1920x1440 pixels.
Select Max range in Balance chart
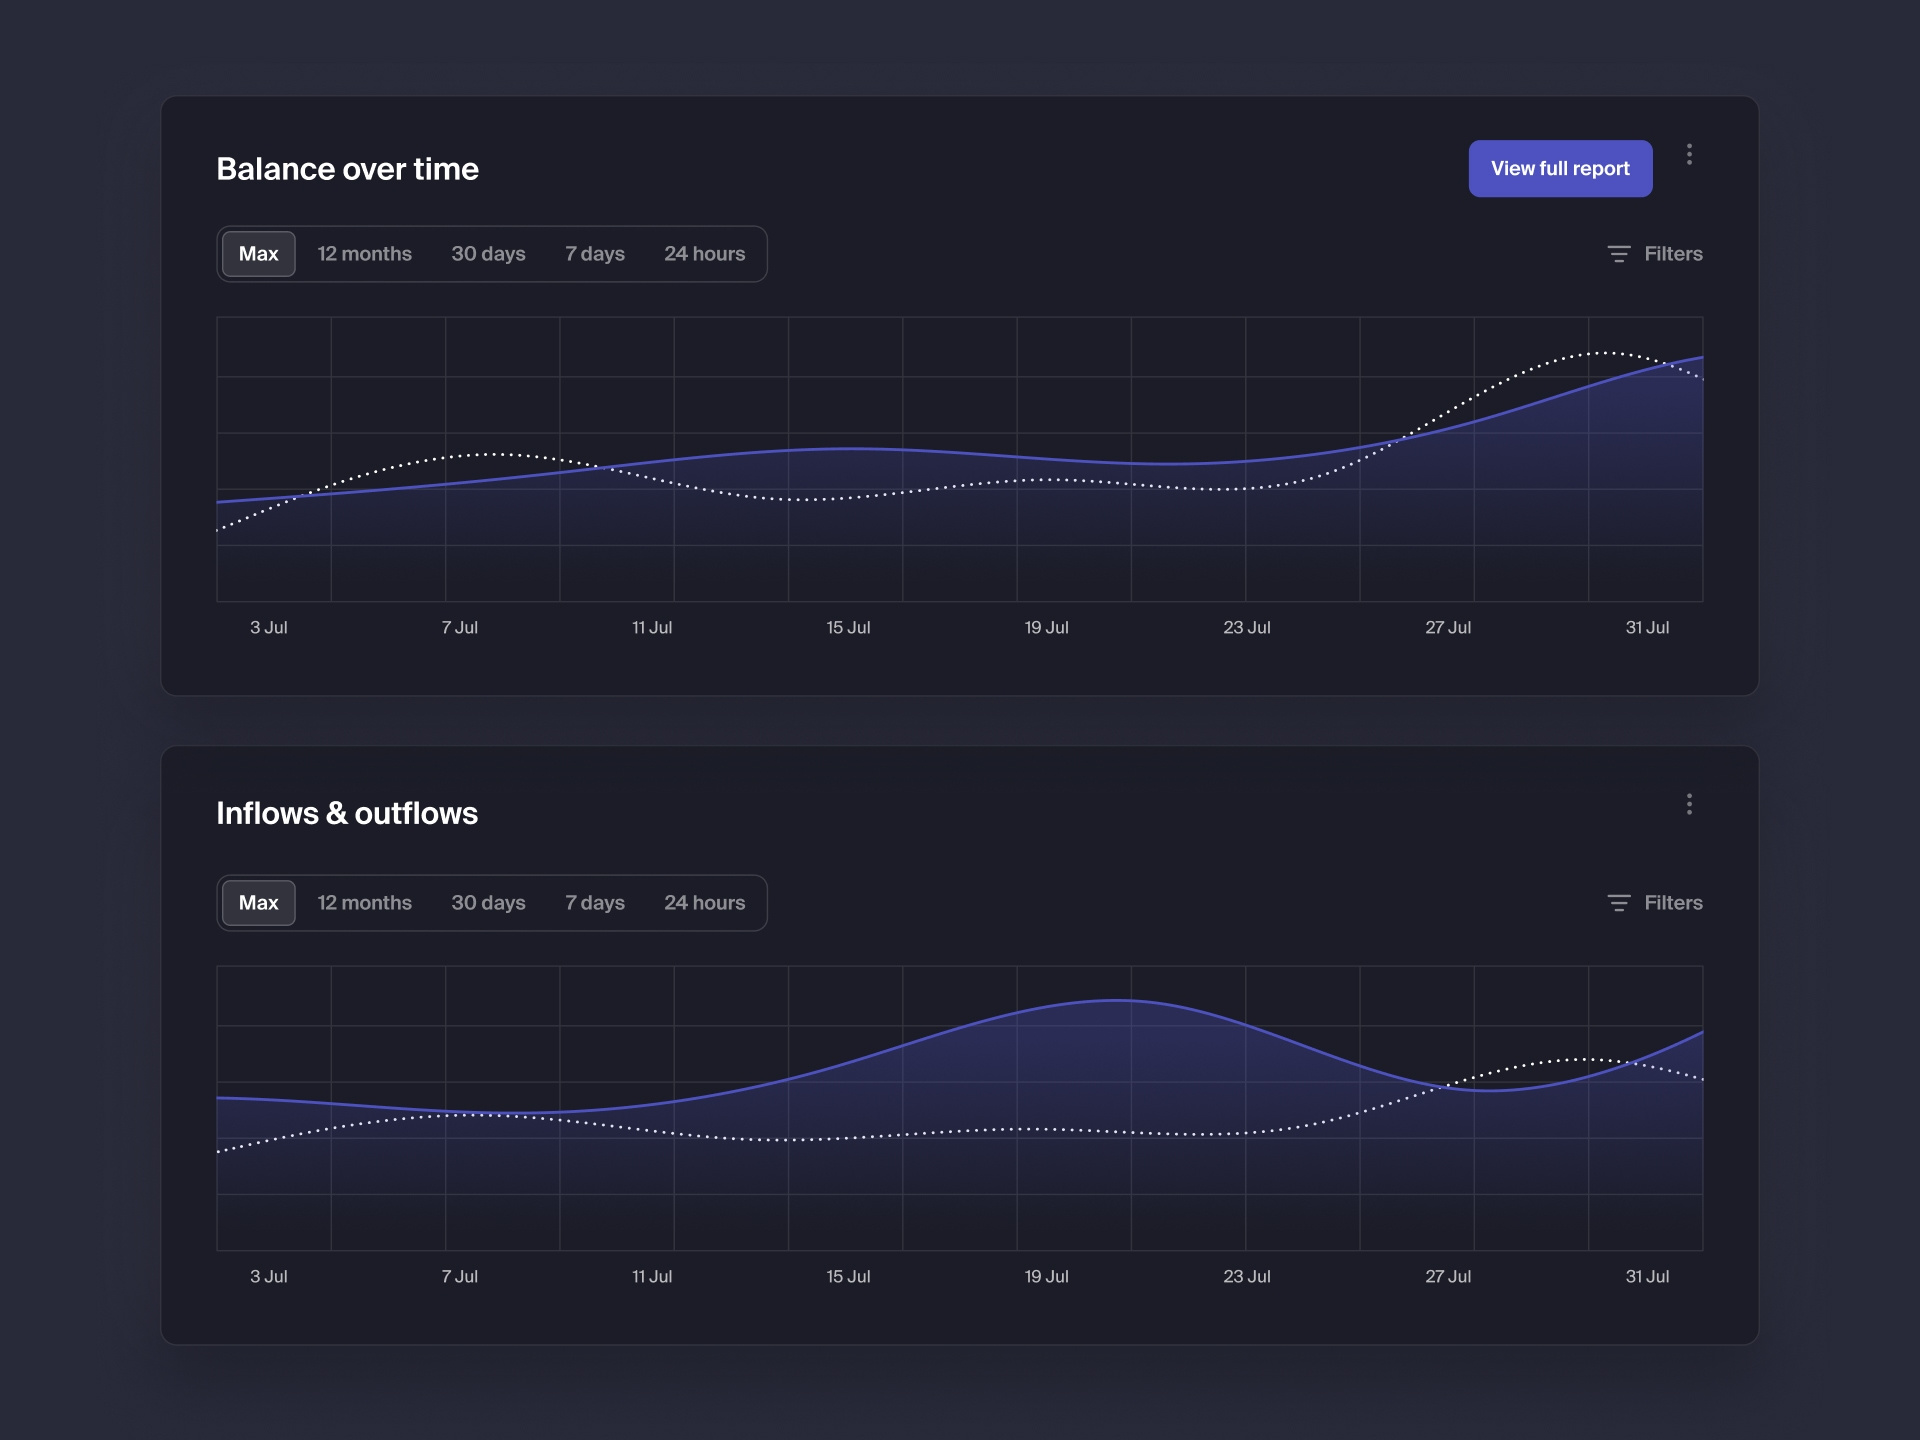(x=258, y=254)
